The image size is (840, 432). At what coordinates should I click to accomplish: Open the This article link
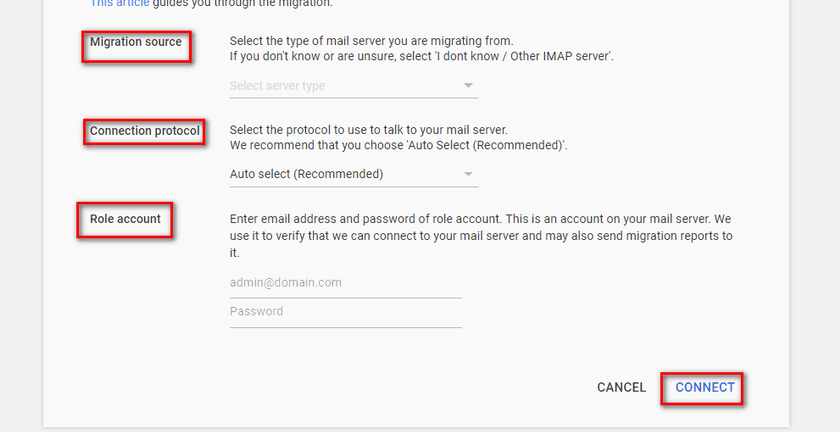[118, 4]
